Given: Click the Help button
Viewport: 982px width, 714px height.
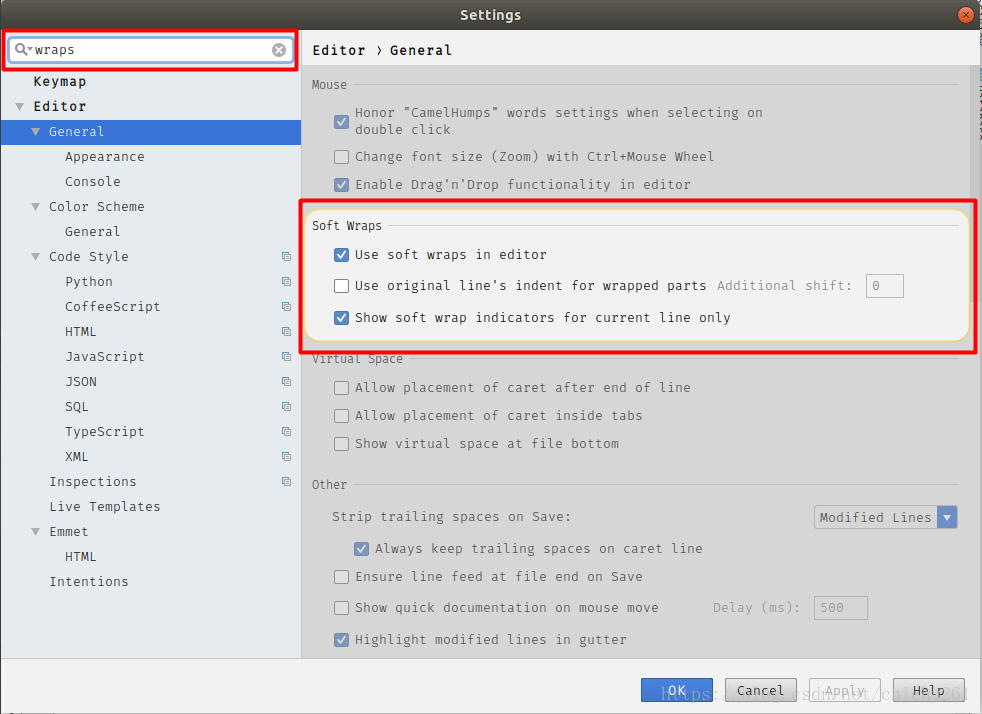Looking at the screenshot, I should [928, 690].
